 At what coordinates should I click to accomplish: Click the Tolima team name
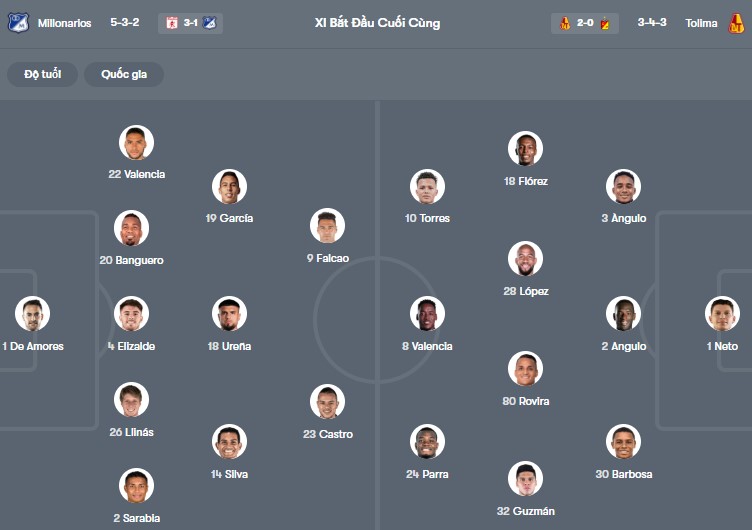tap(701, 23)
